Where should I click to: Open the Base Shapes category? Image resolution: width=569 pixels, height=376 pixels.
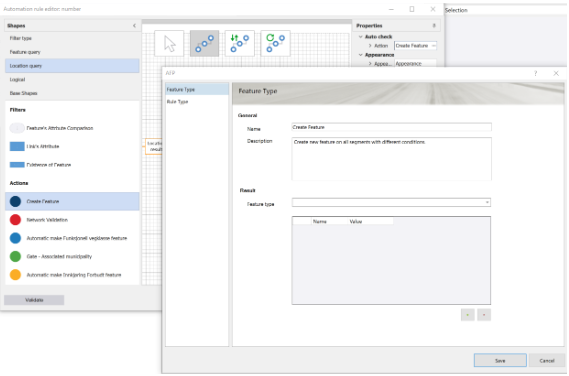click(72, 93)
